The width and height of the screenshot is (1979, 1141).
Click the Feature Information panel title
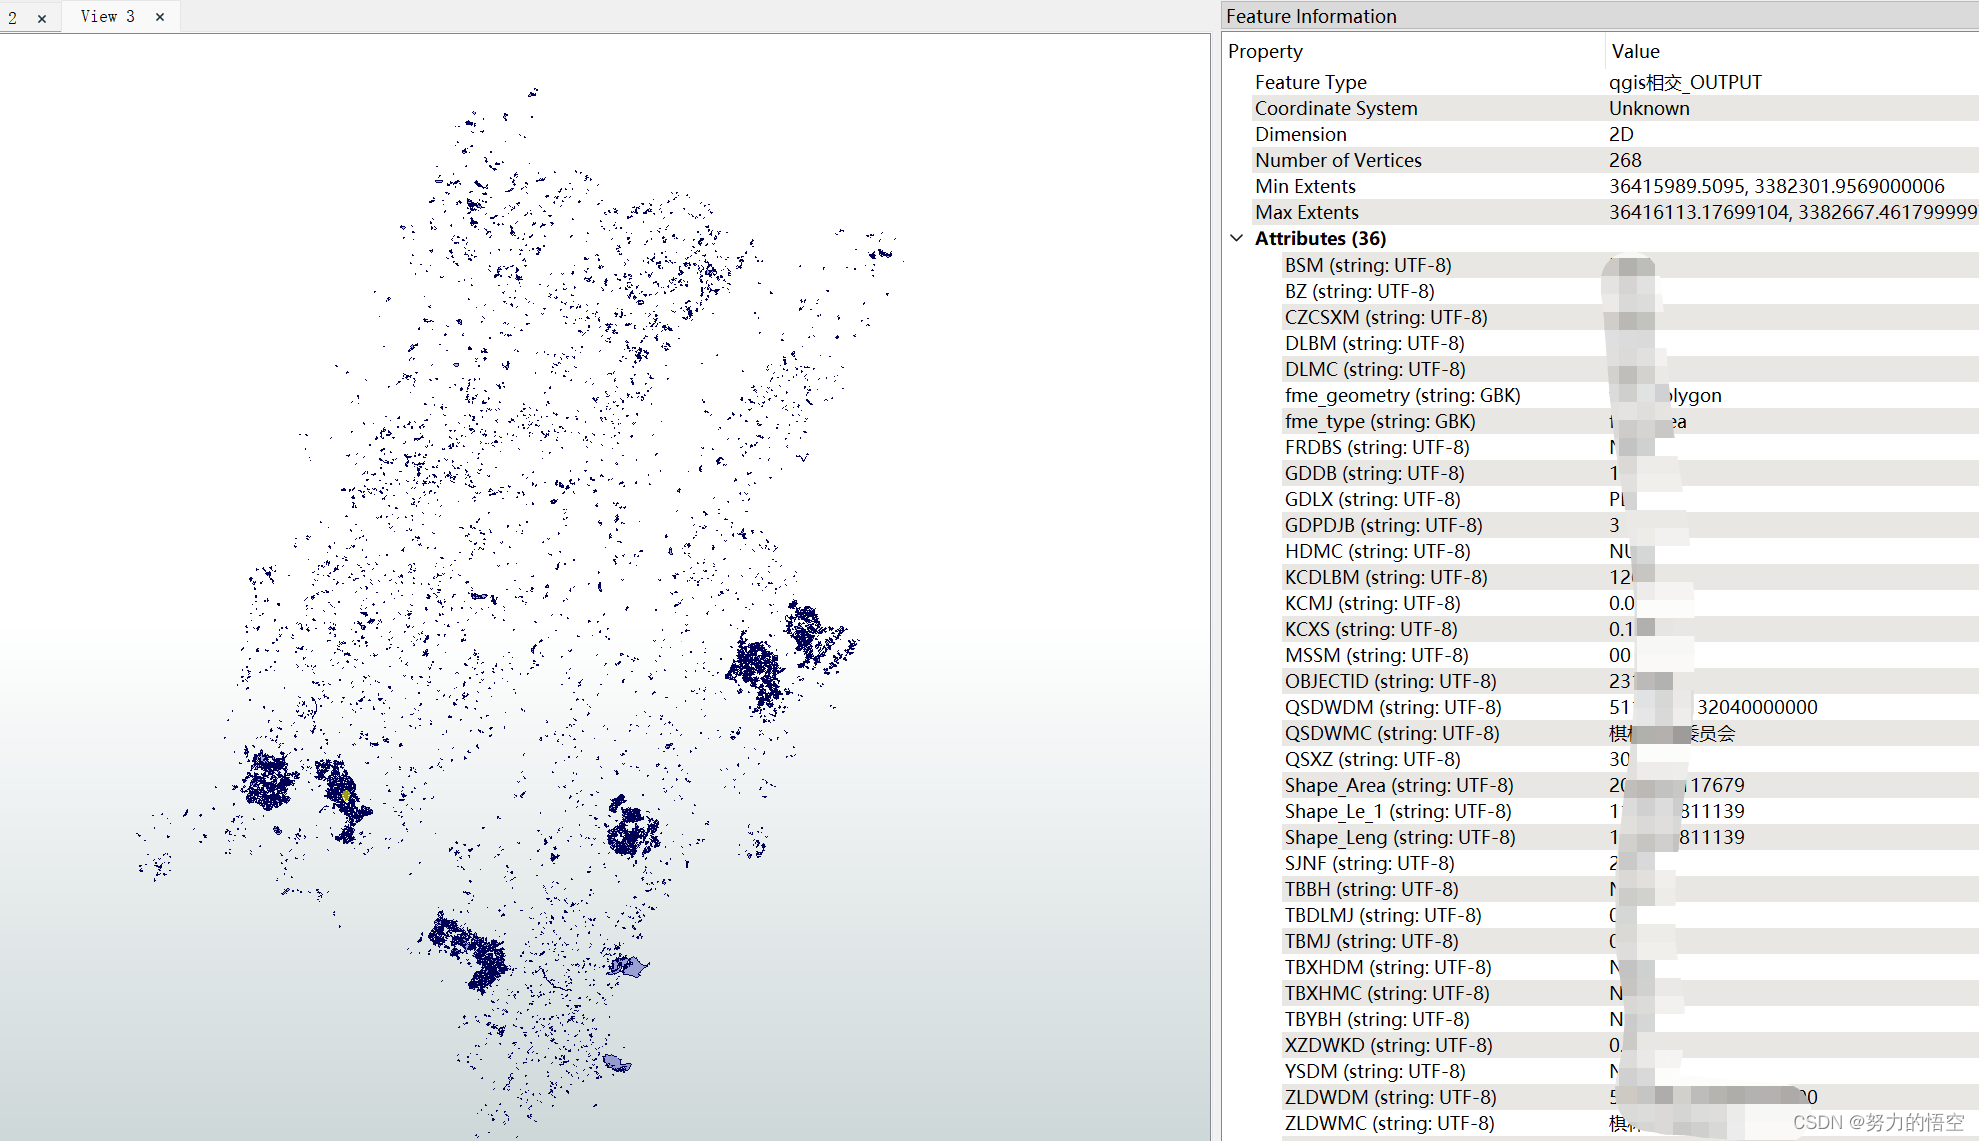1311,16
